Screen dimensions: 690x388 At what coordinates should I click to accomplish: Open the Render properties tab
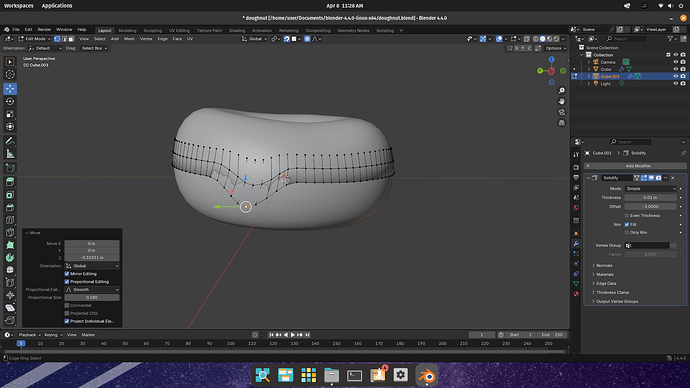click(576, 167)
